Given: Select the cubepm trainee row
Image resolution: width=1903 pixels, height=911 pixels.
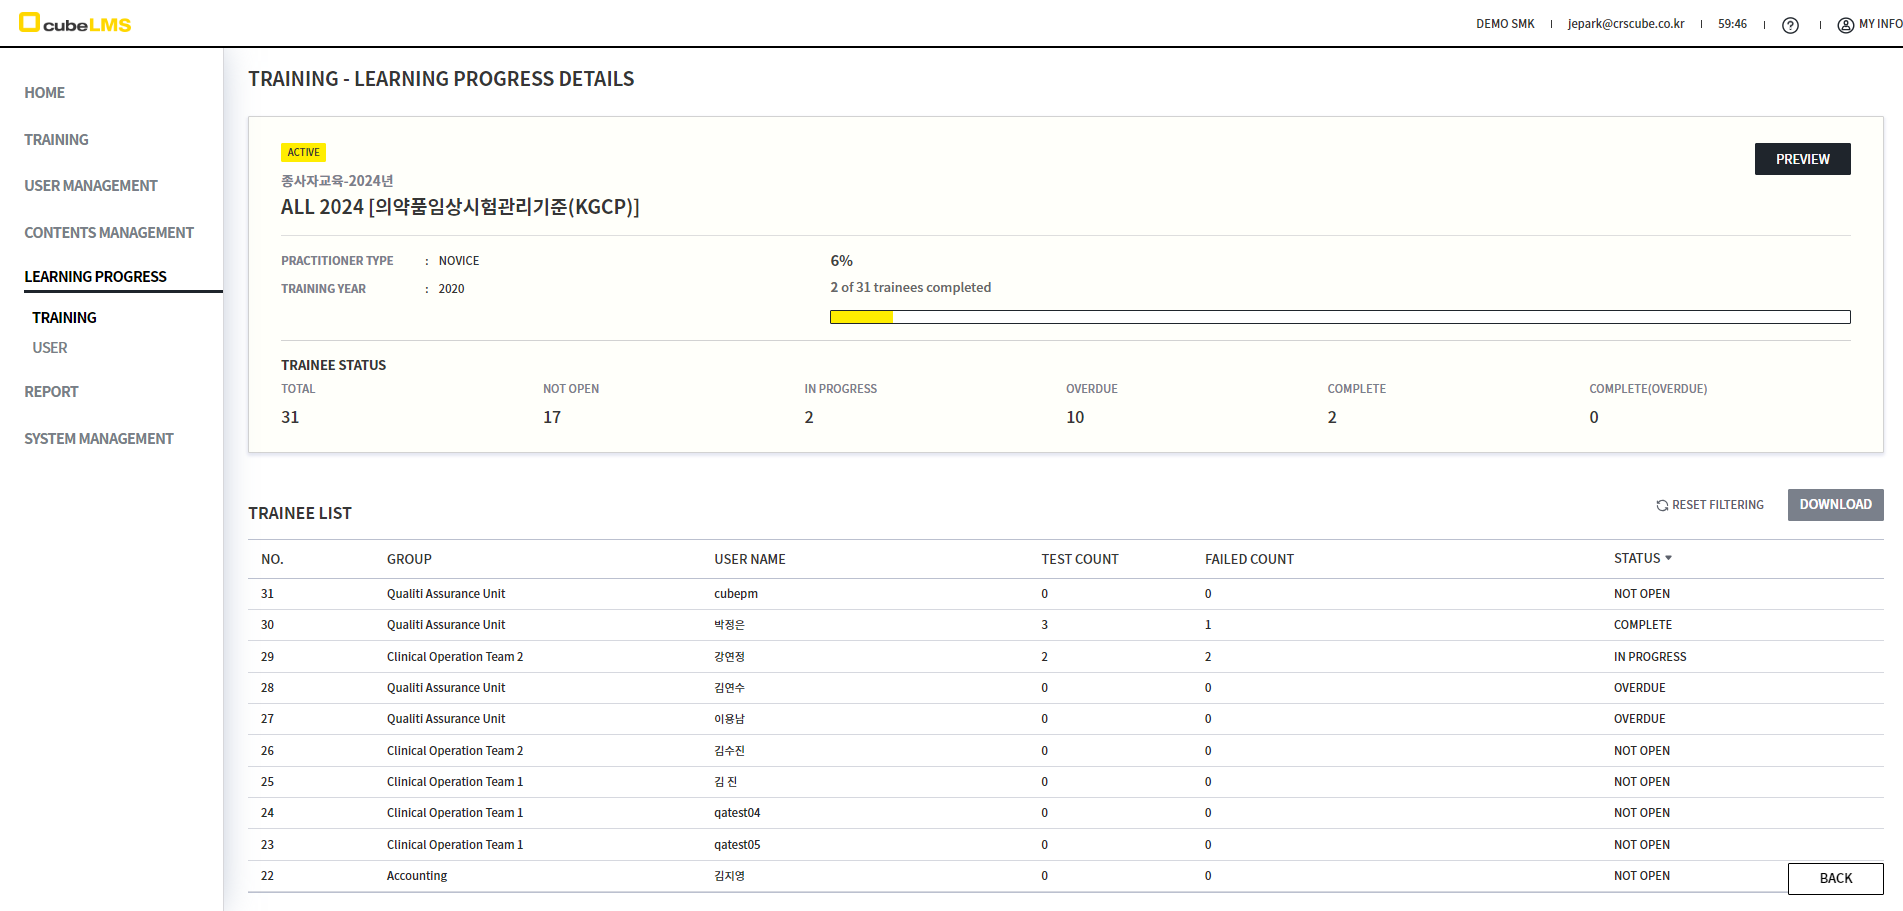Looking at the screenshot, I should (736, 594).
